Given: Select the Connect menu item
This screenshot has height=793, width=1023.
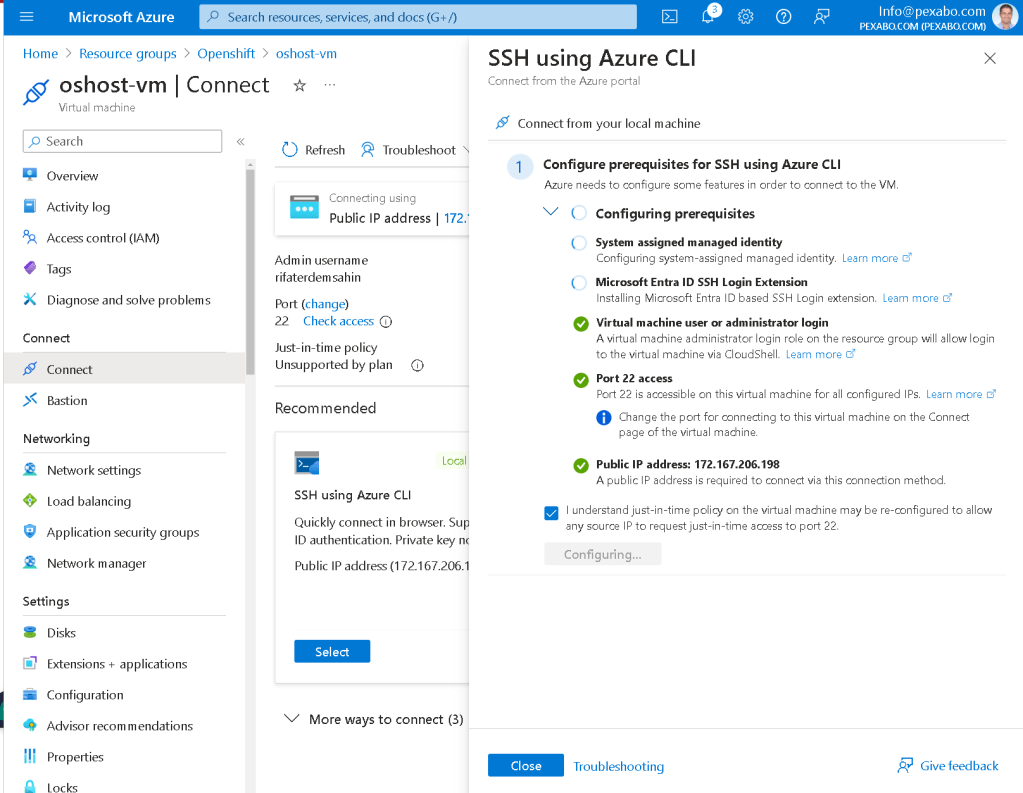Looking at the screenshot, I should [x=124, y=369].
